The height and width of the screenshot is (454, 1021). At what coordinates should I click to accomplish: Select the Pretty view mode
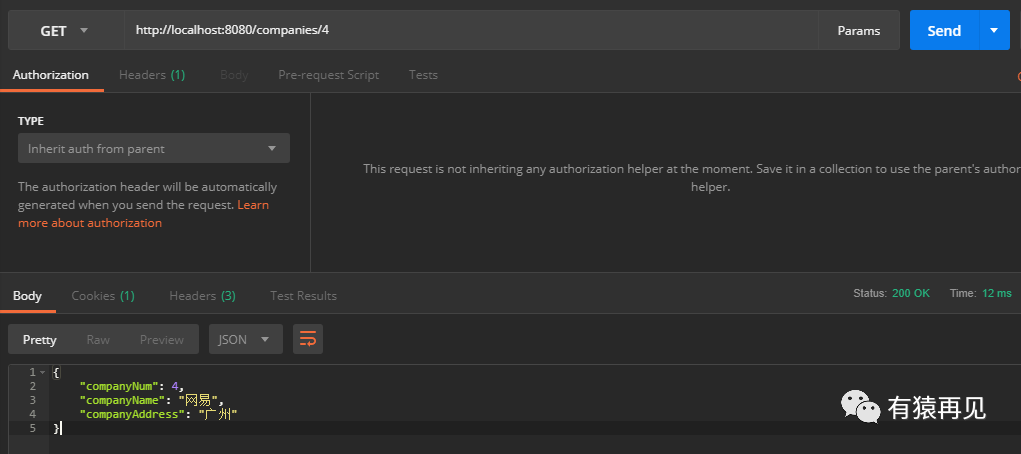coord(40,340)
